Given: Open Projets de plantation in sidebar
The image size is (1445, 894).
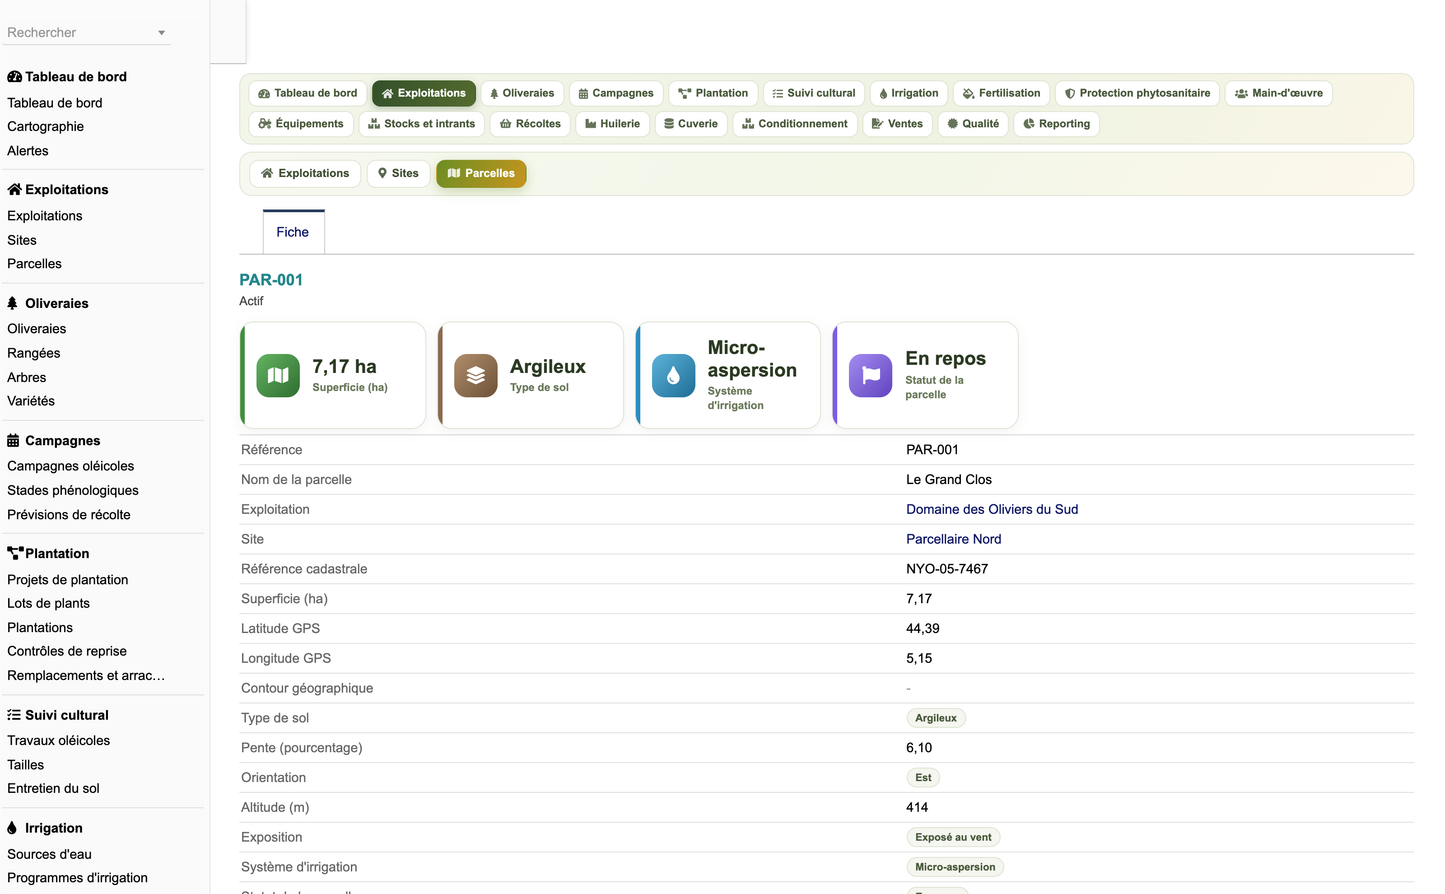Looking at the screenshot, I should point(68,580).
